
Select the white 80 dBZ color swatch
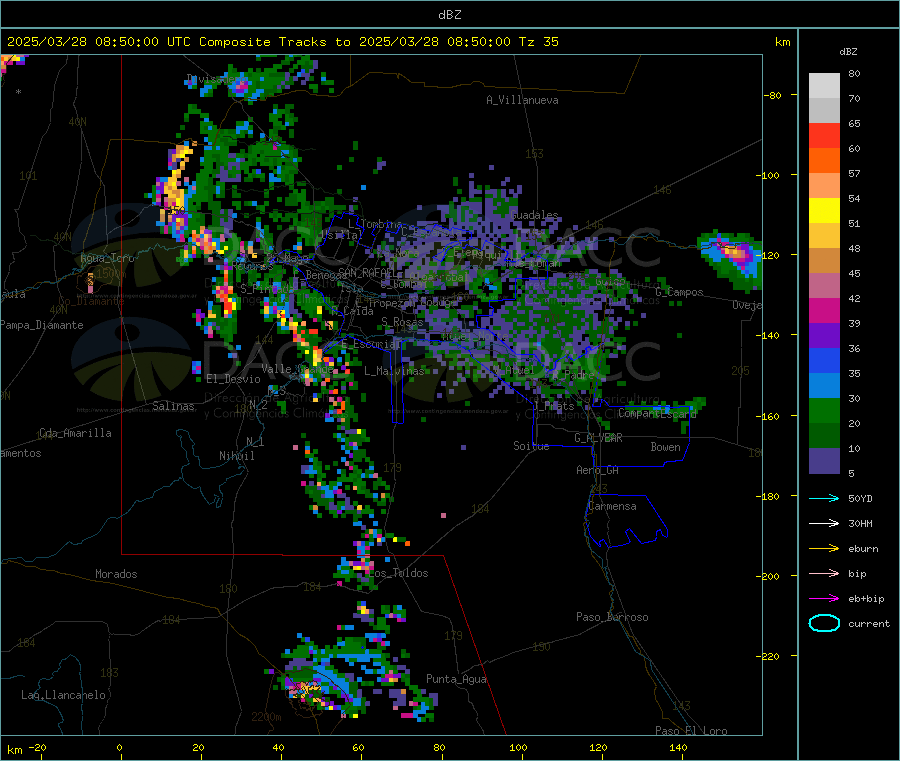point(824,86)
